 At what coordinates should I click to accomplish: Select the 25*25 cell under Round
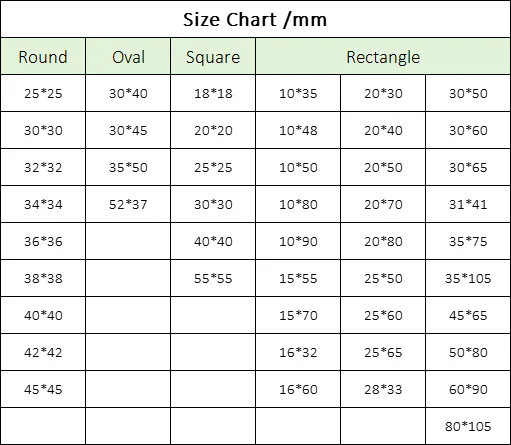pos(43,93)
